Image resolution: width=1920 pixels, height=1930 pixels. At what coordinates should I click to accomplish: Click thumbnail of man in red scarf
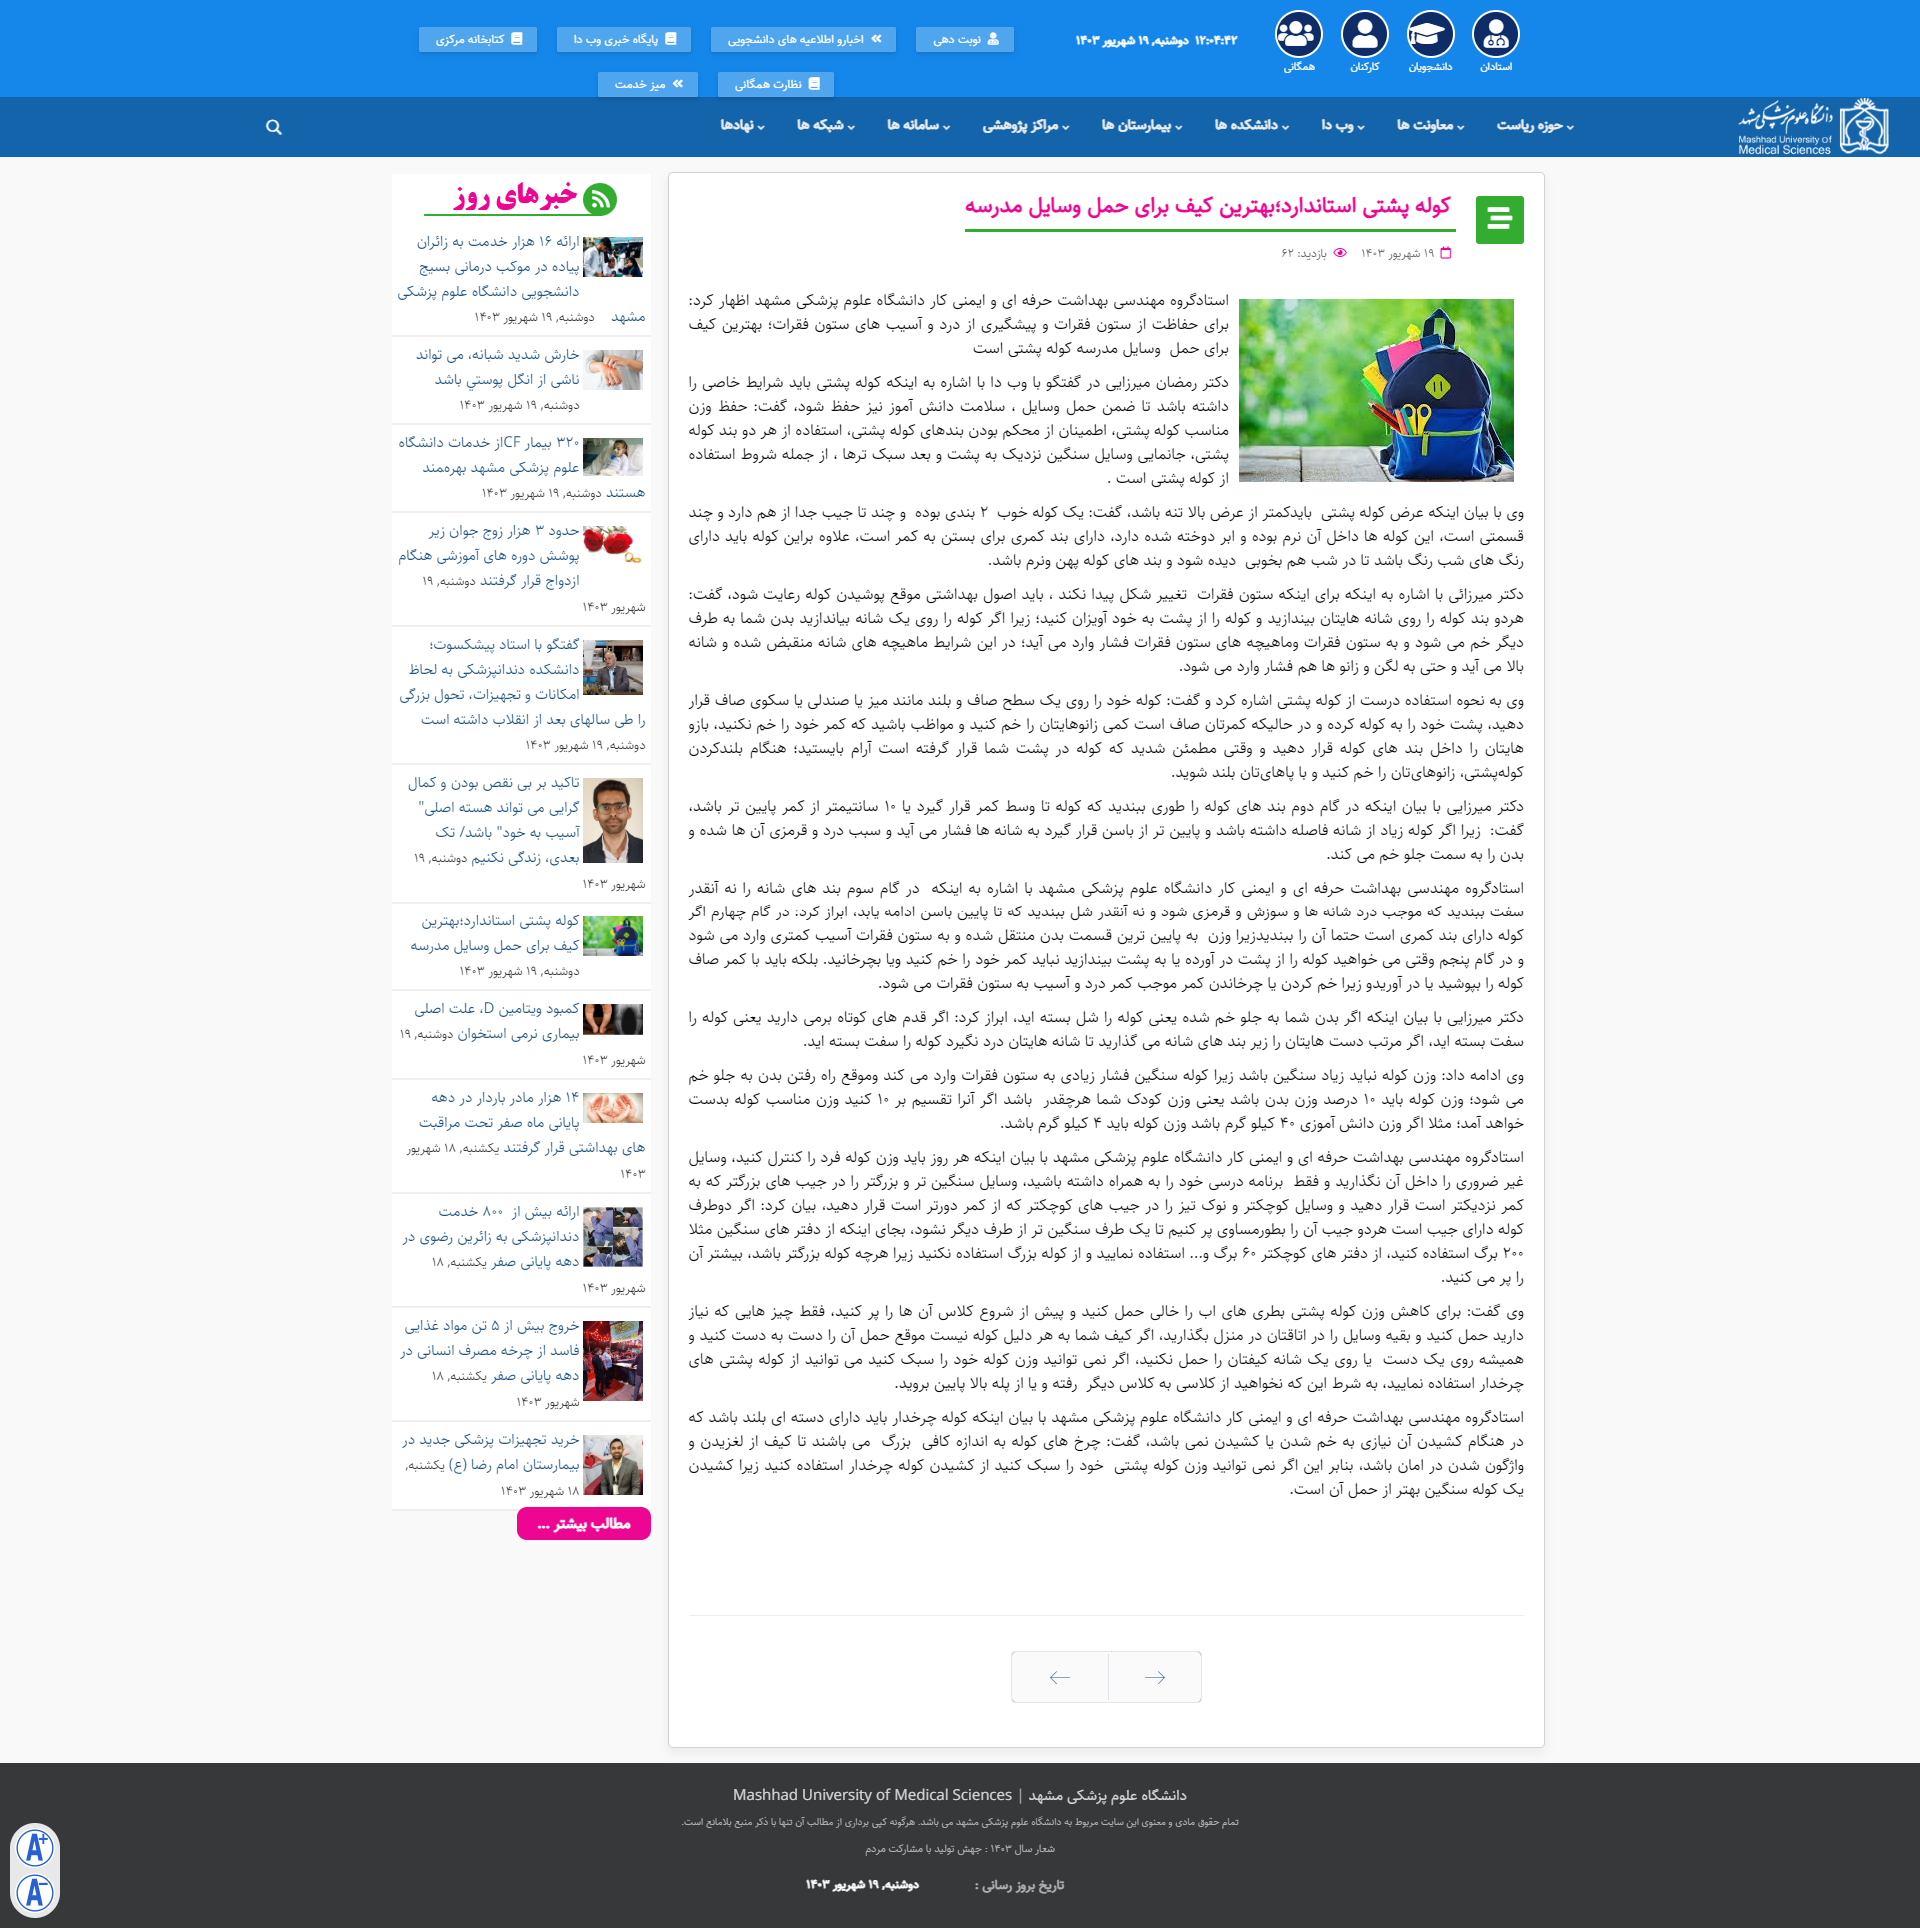click(x=613, y=1464)
